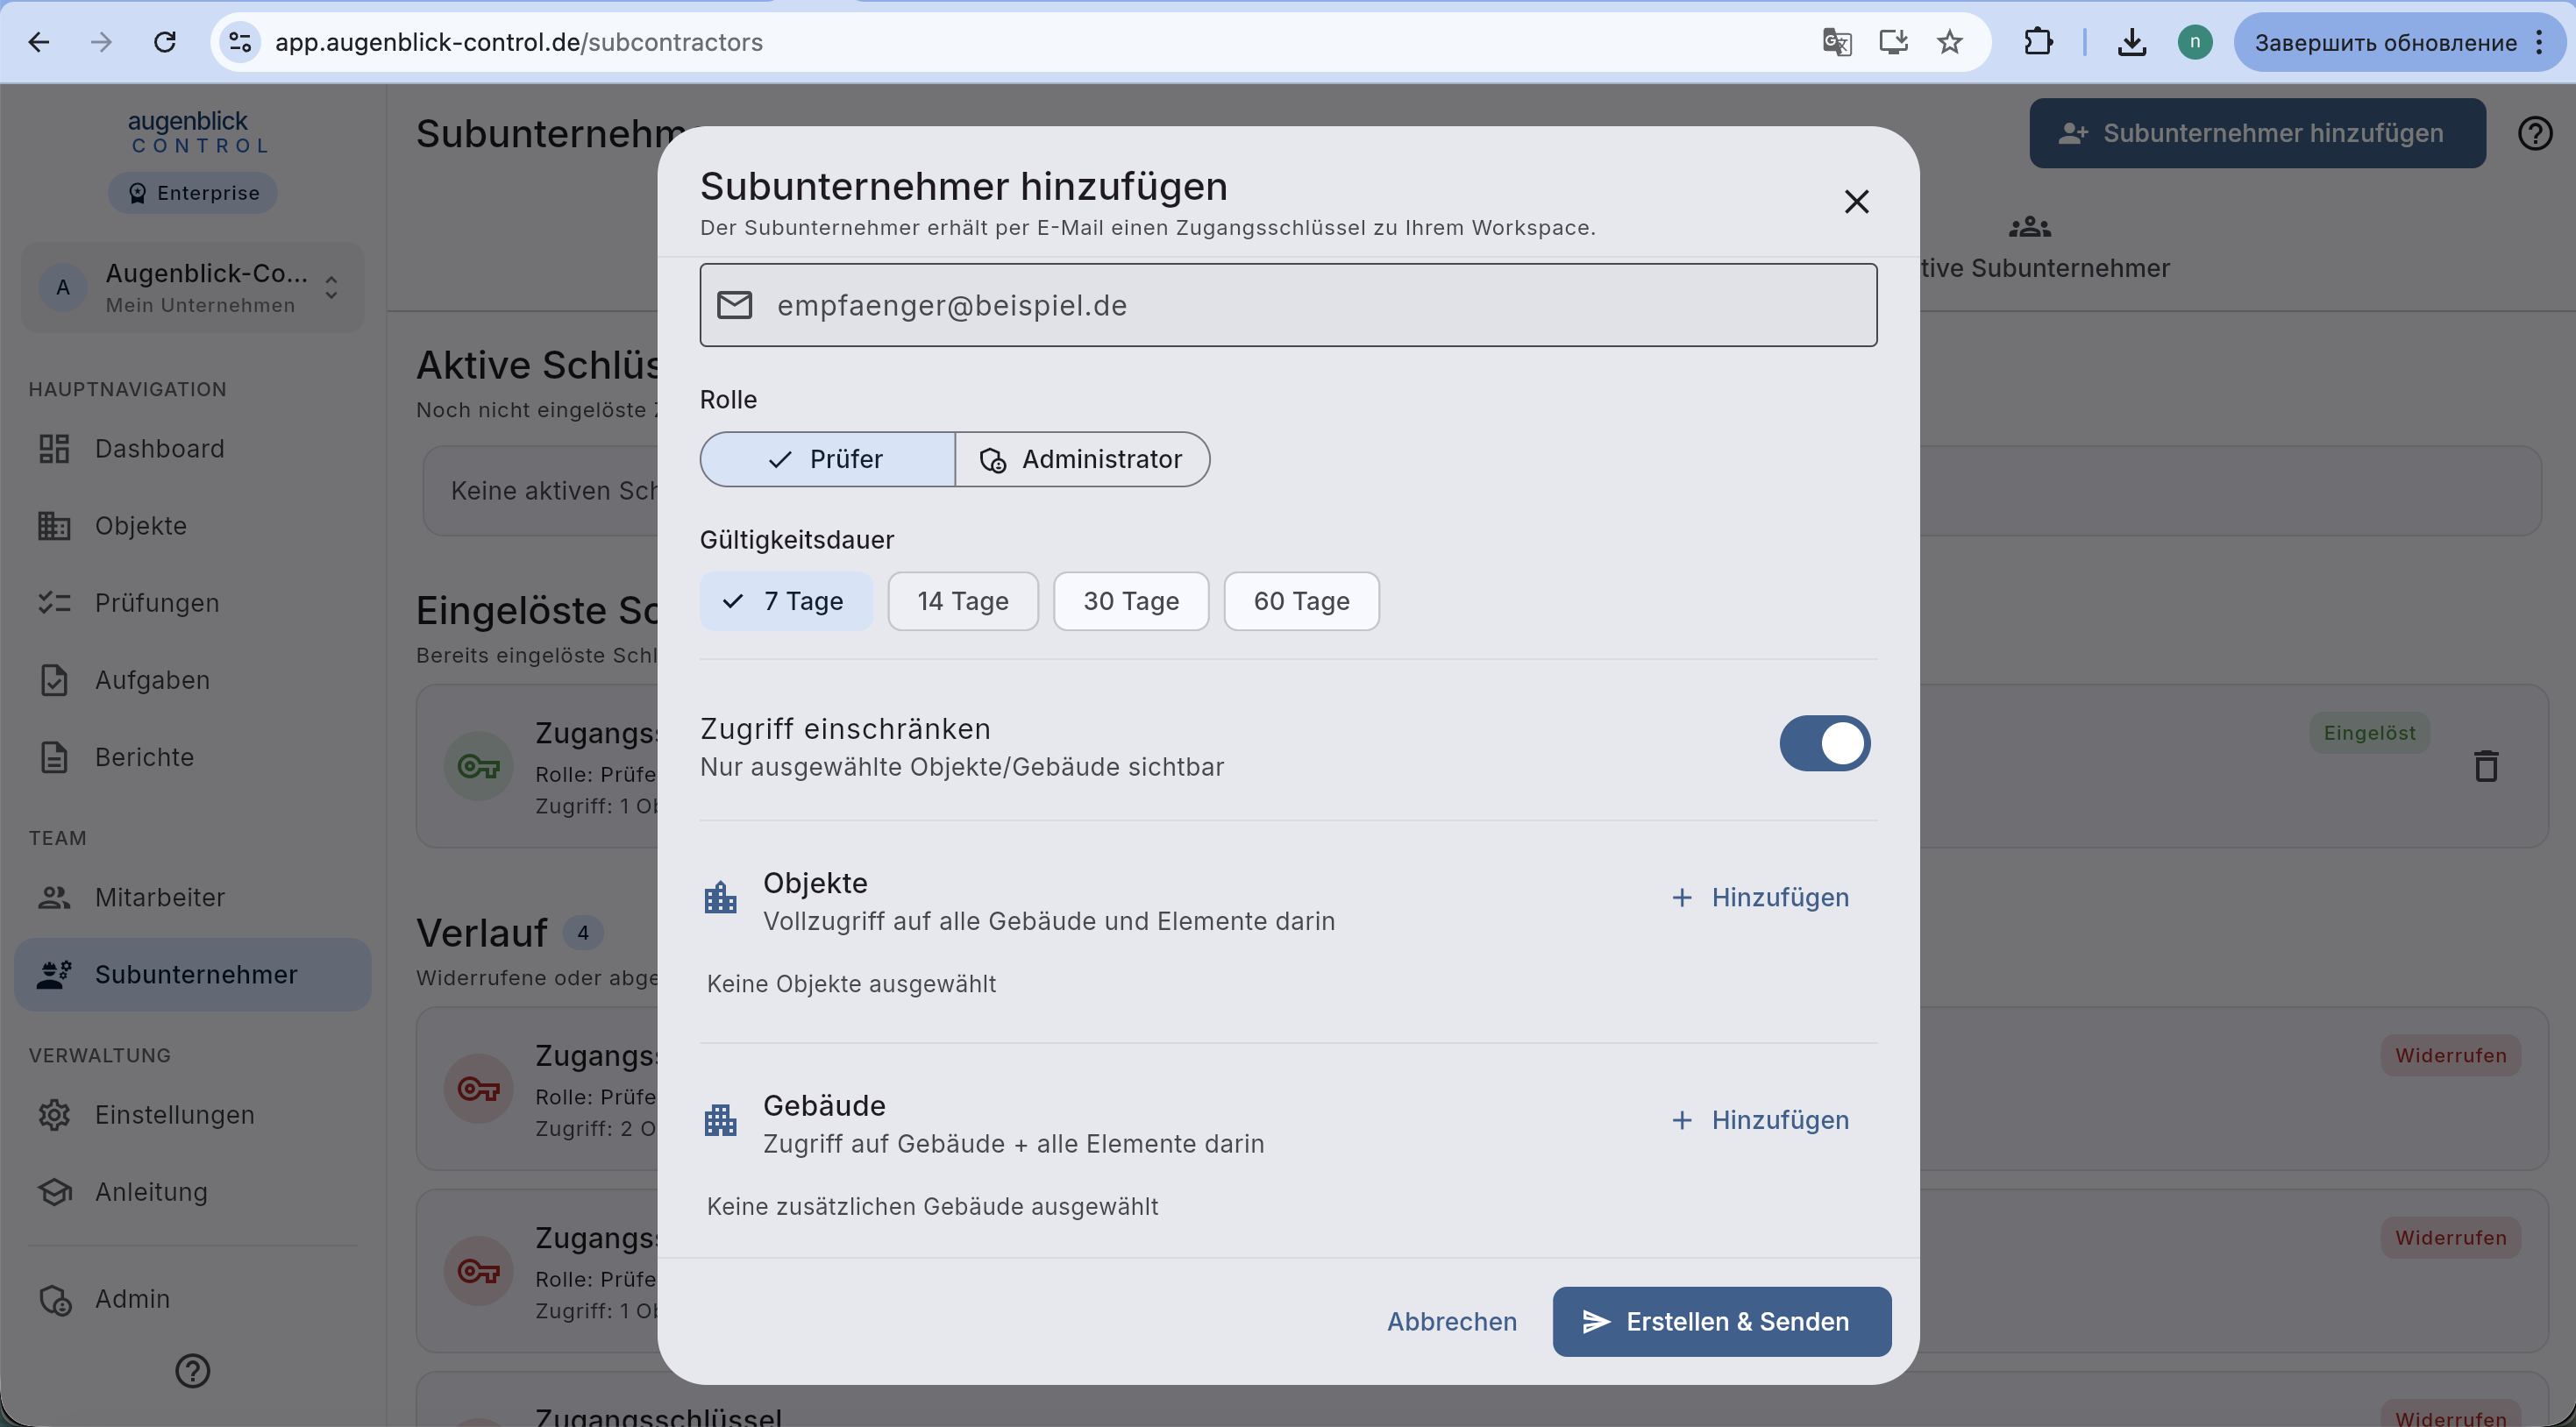Open Dashboard in the sidebar
Image resolution: width=2576 pixels, height=1427 pixels.
192,449
